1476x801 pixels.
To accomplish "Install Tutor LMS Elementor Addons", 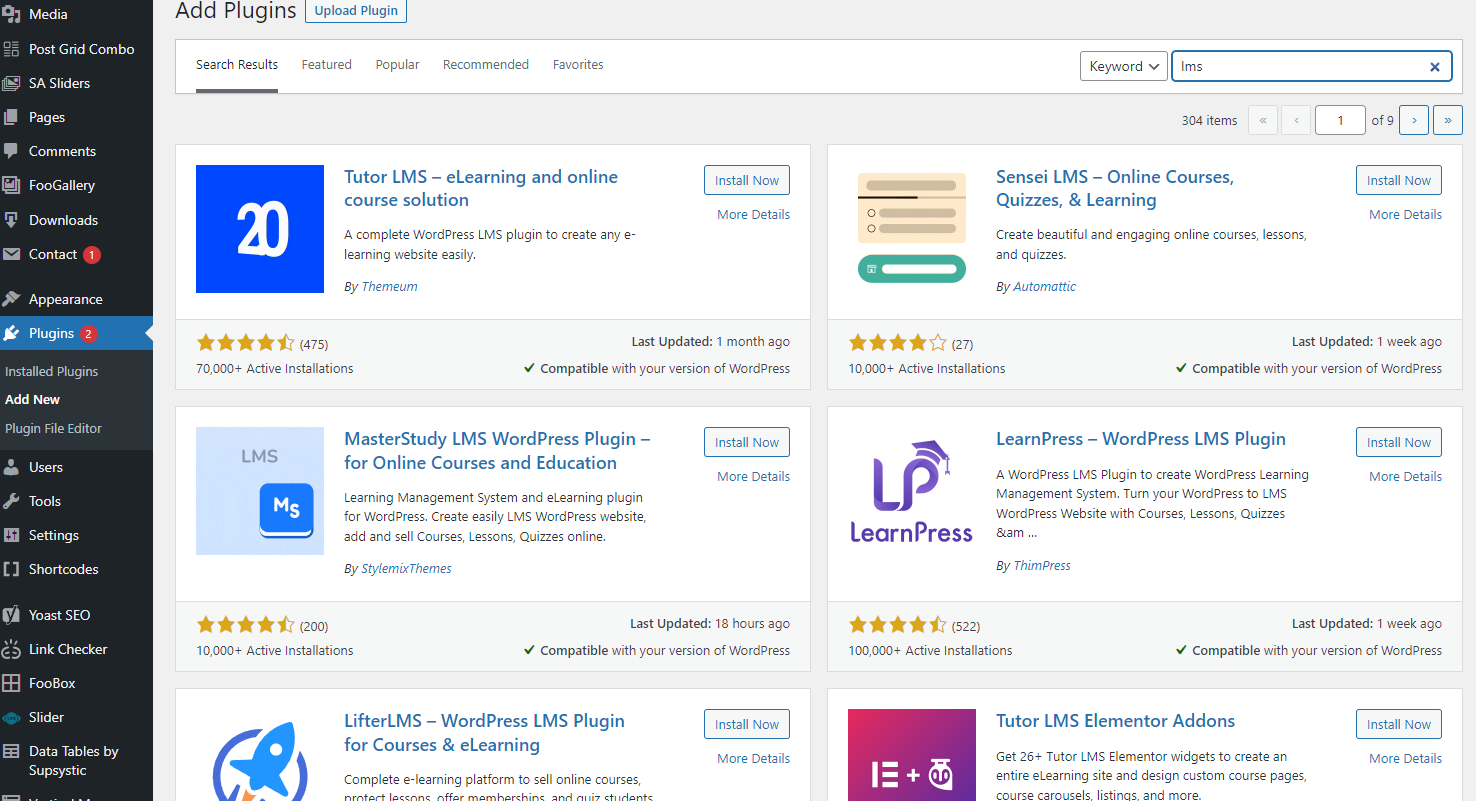I will tap(1399, 724).
